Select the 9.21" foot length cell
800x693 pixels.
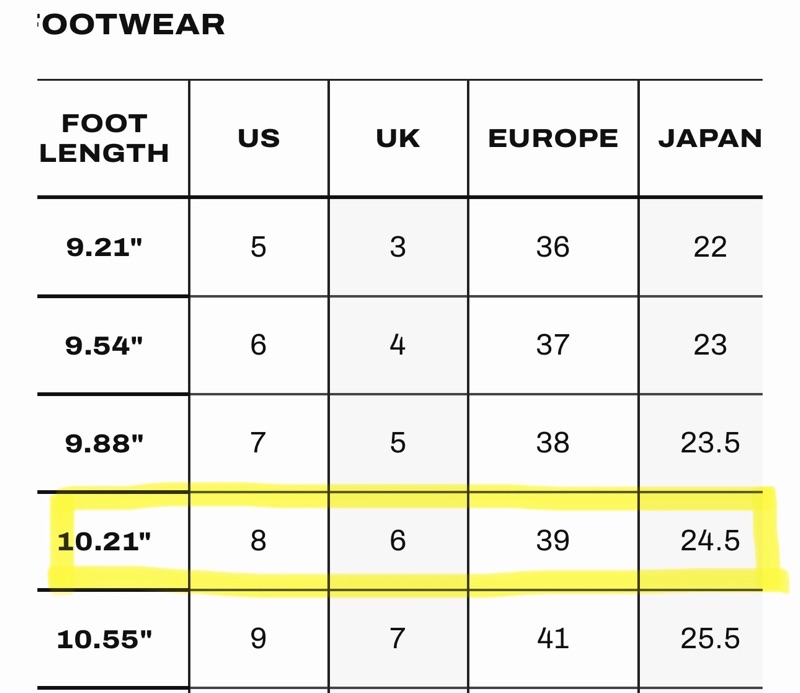tap(104, 248)
